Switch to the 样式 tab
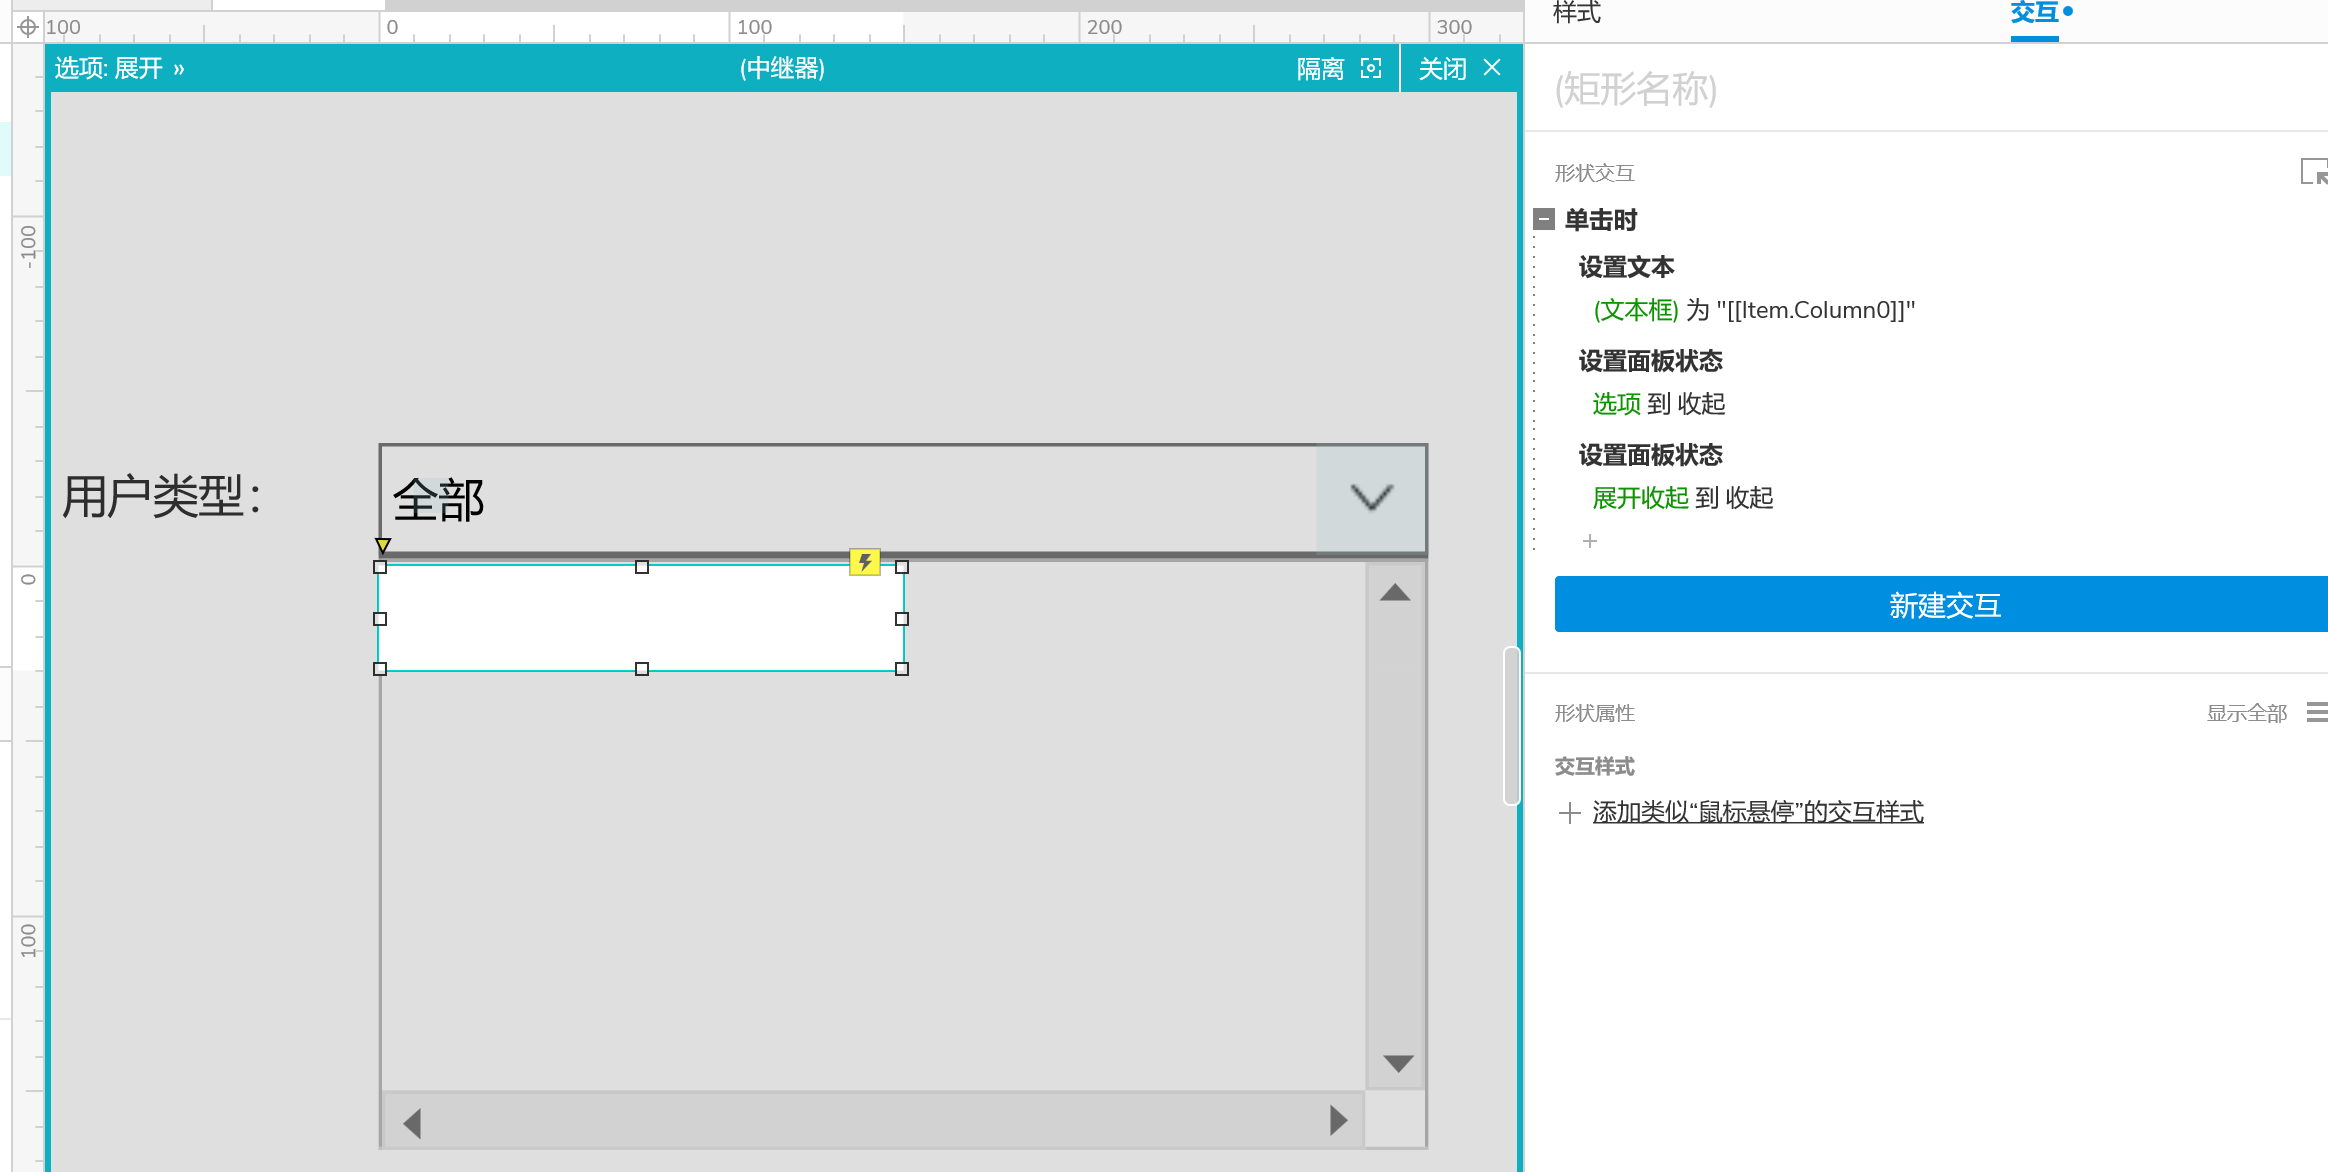The image size is (2328, 1172). coord(1577,14)
